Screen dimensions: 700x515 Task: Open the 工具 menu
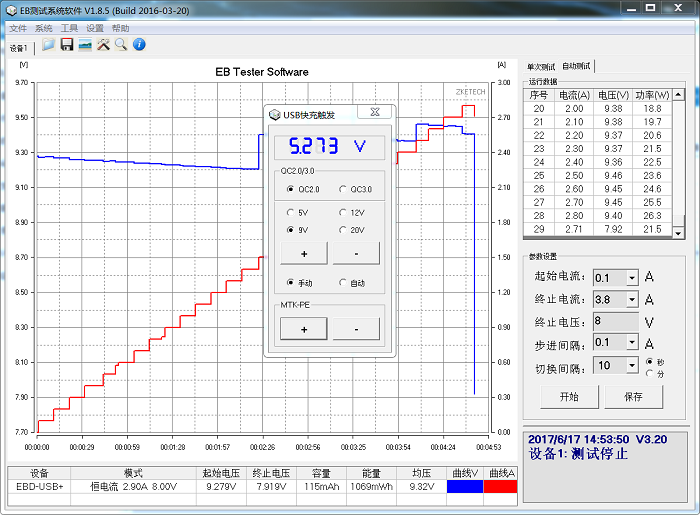pos(69,29)
